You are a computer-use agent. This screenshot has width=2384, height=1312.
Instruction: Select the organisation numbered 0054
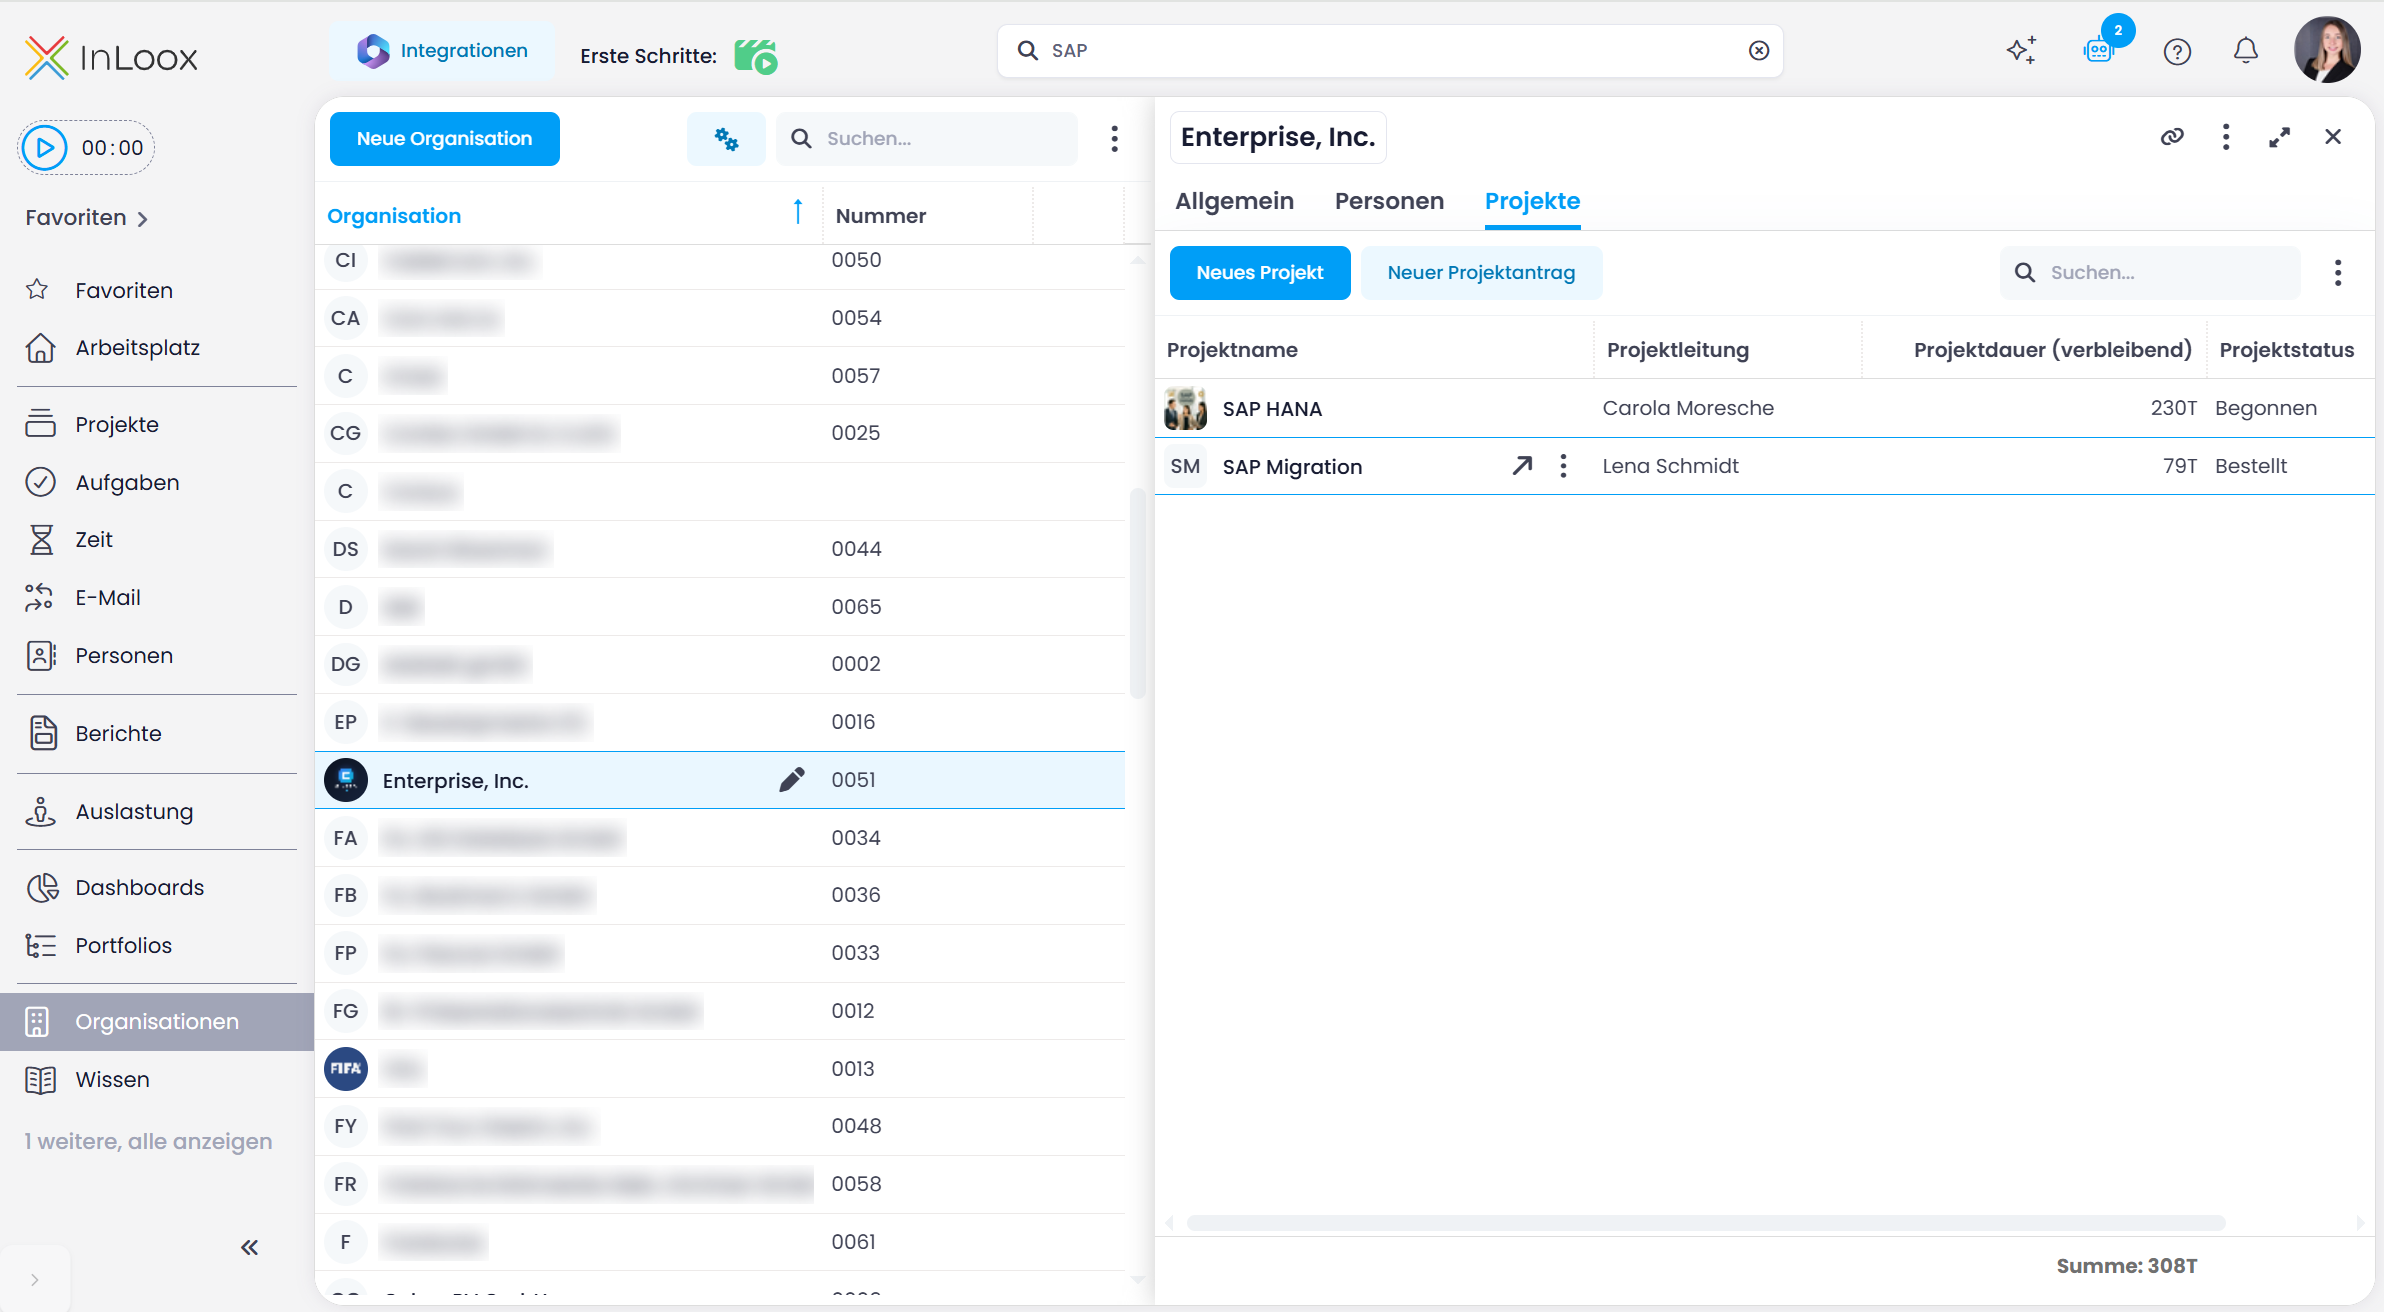tap(720, 318)
